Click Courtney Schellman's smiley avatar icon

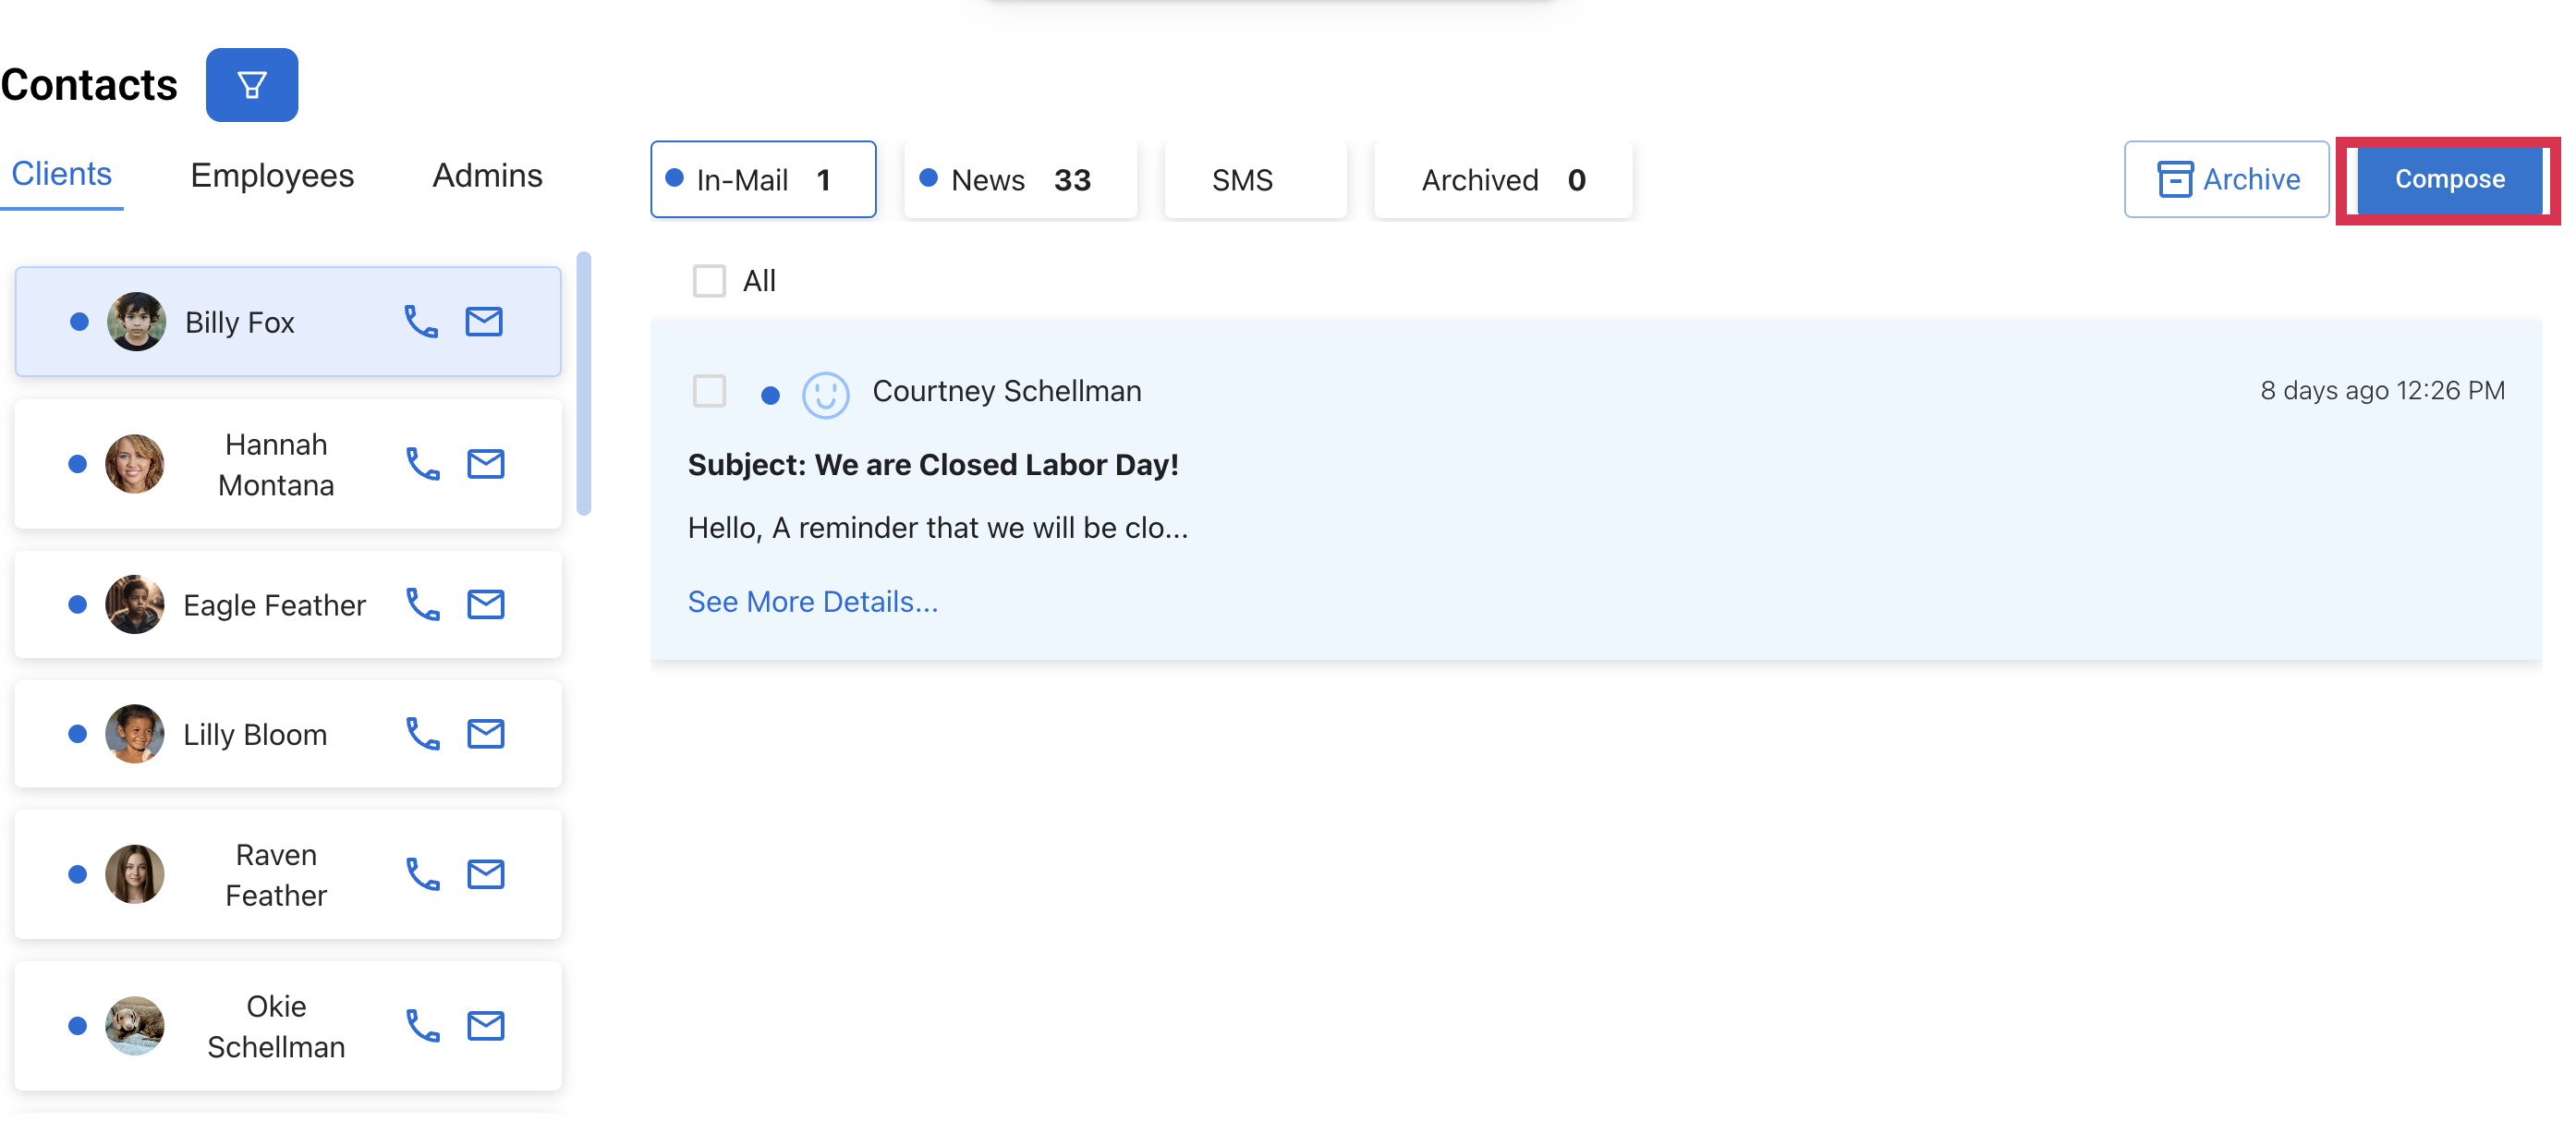pos(825,395)
